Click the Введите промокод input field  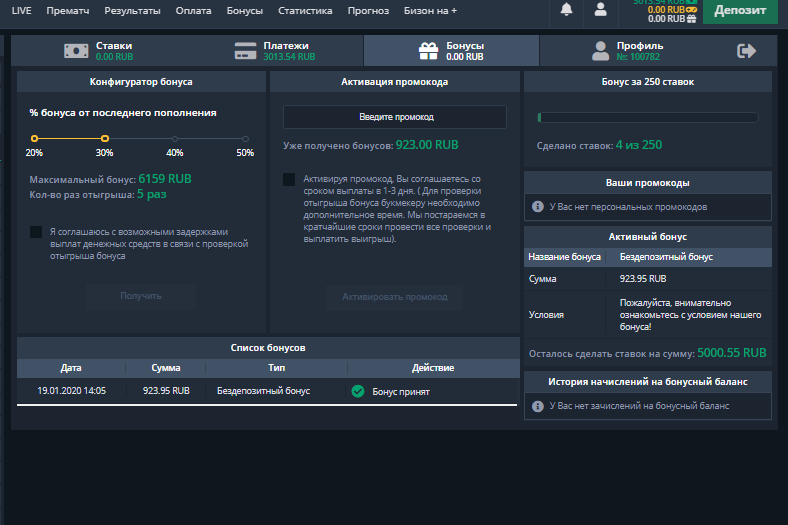pyautogui.click(x=394, y=117)
